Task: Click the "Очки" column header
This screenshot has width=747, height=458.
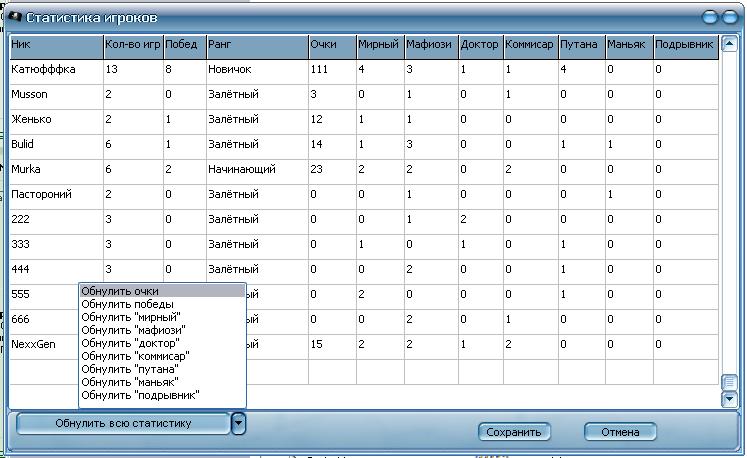Action: coord(329,46)
